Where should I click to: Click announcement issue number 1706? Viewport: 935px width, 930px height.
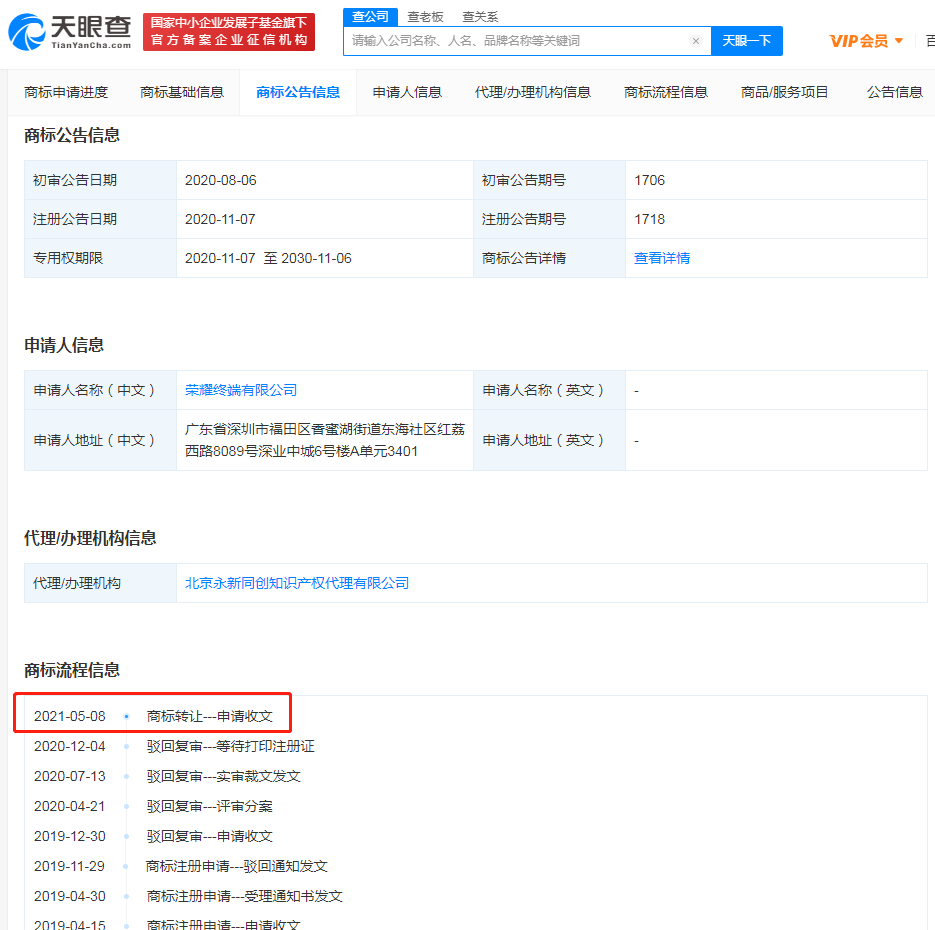[x=649, y=180]
